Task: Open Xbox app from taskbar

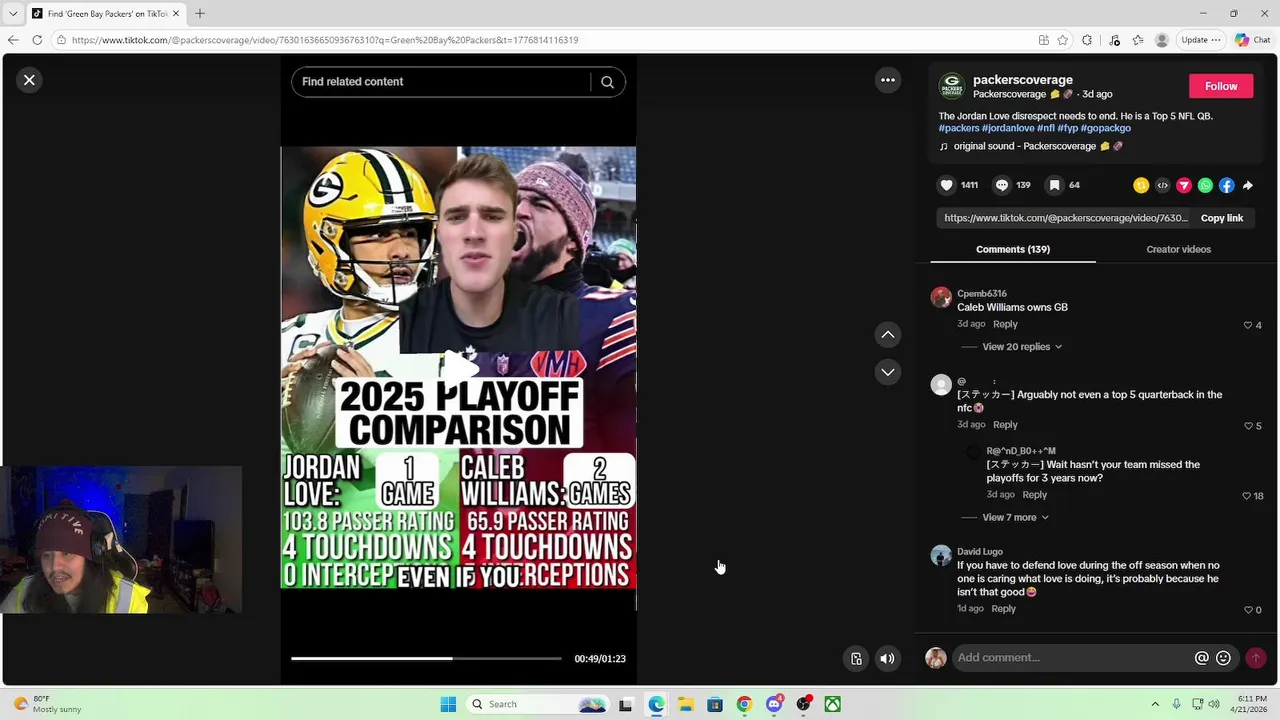Action: click(832, 704)
